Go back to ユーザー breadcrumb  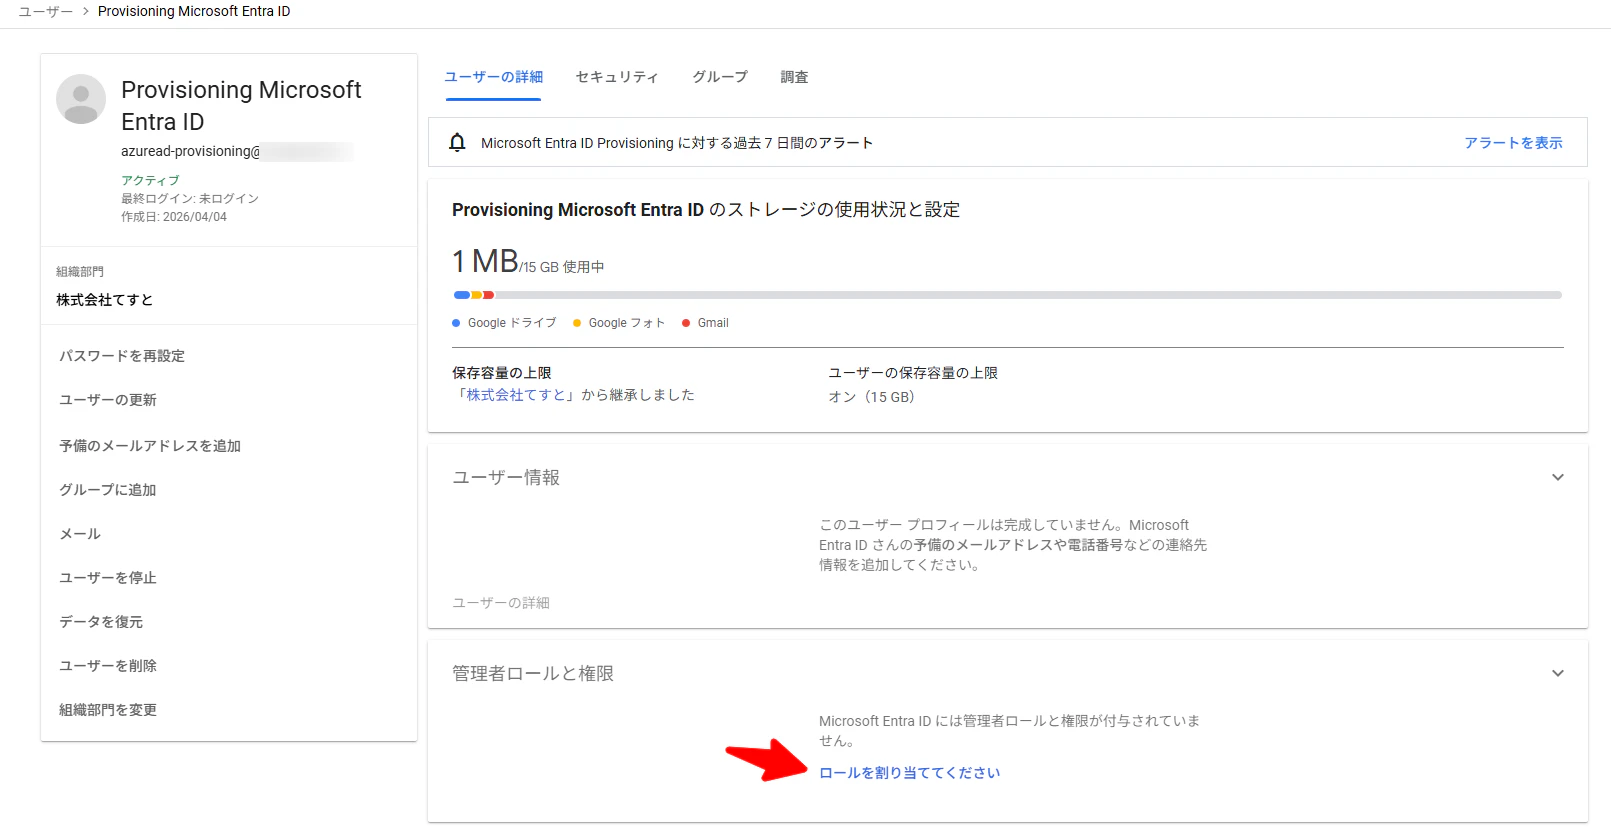click(46, 11)
